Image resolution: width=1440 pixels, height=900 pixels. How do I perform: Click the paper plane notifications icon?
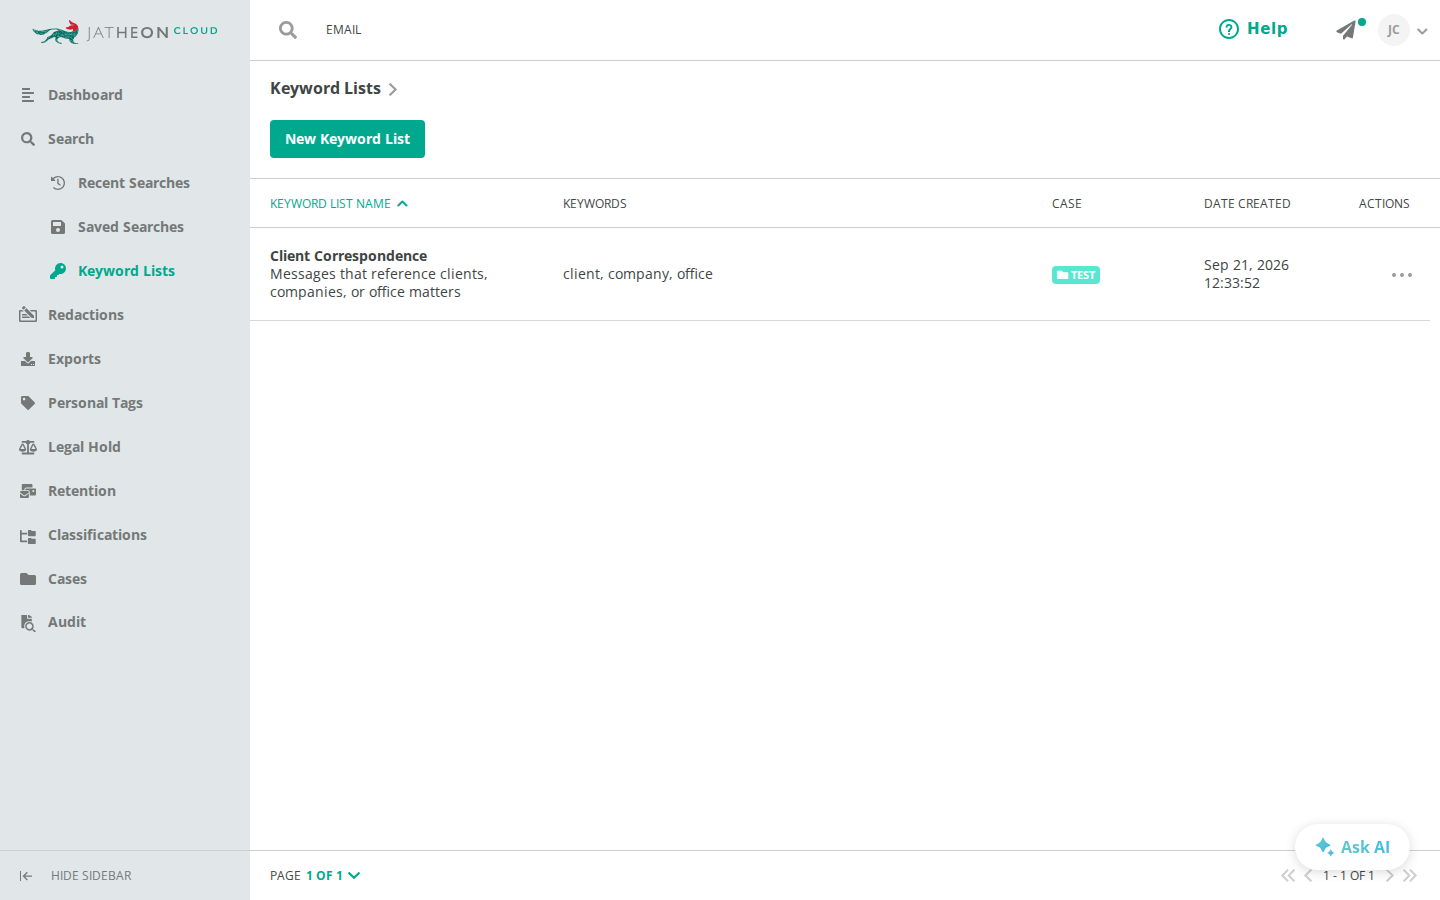(1348, 30)
